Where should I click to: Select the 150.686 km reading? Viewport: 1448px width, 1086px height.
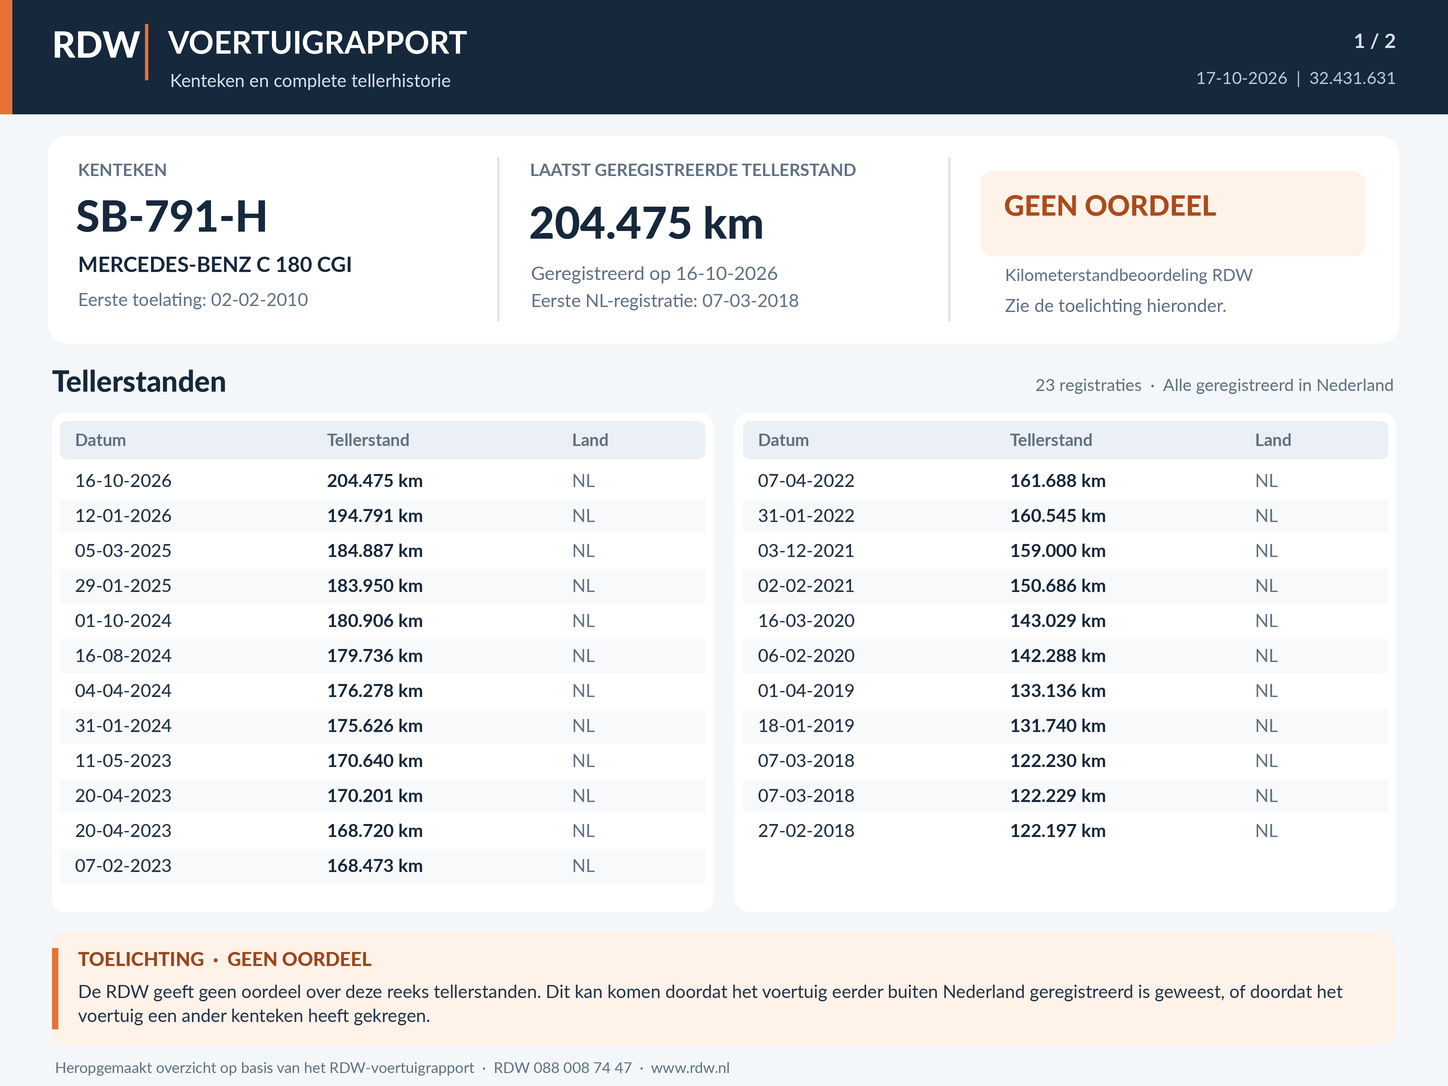tap(1058, 586)
